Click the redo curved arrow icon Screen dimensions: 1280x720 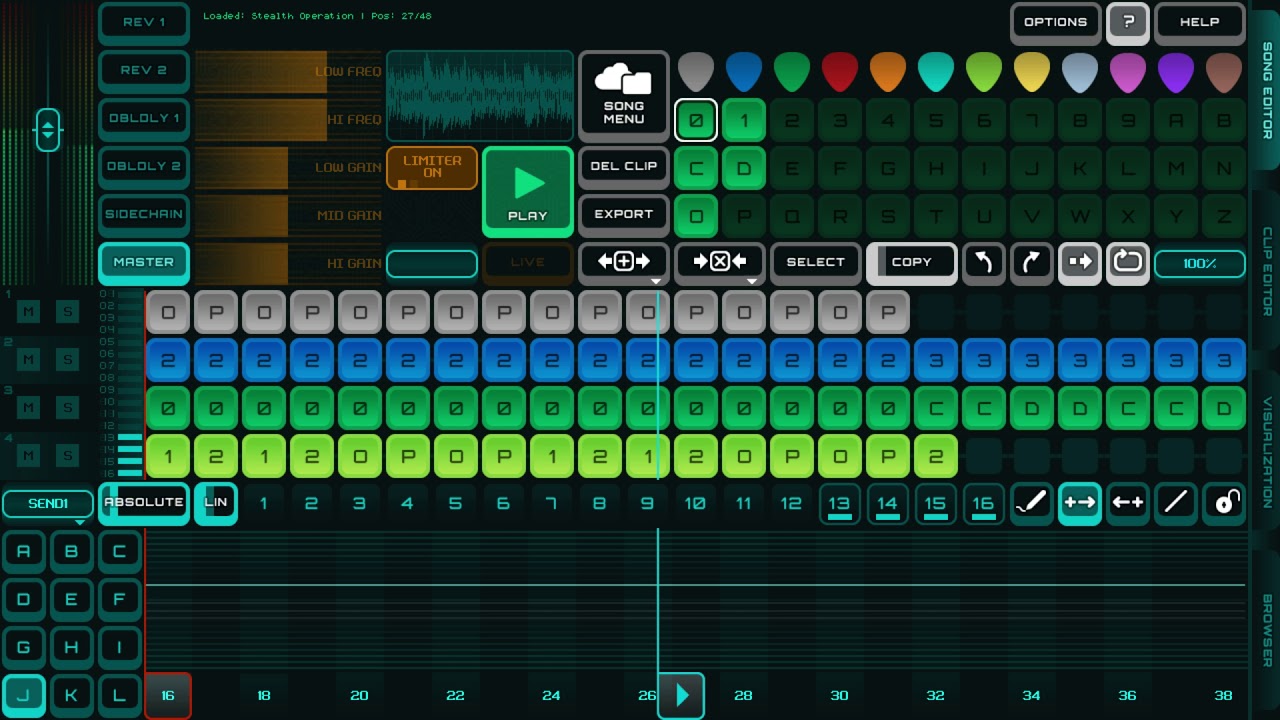1032,263
